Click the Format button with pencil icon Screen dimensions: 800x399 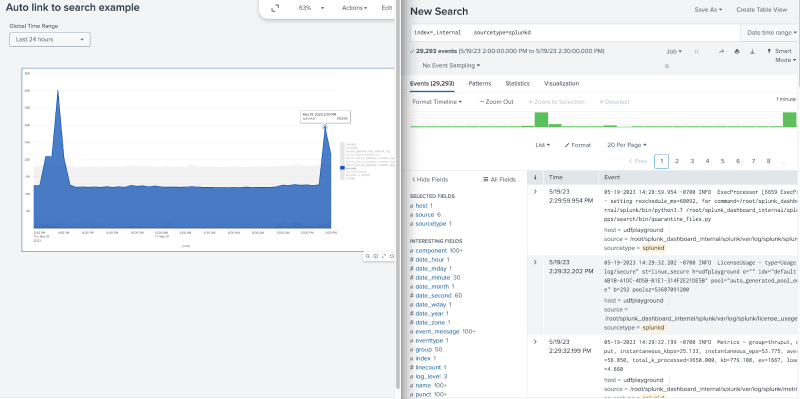(x=578, y=145)
